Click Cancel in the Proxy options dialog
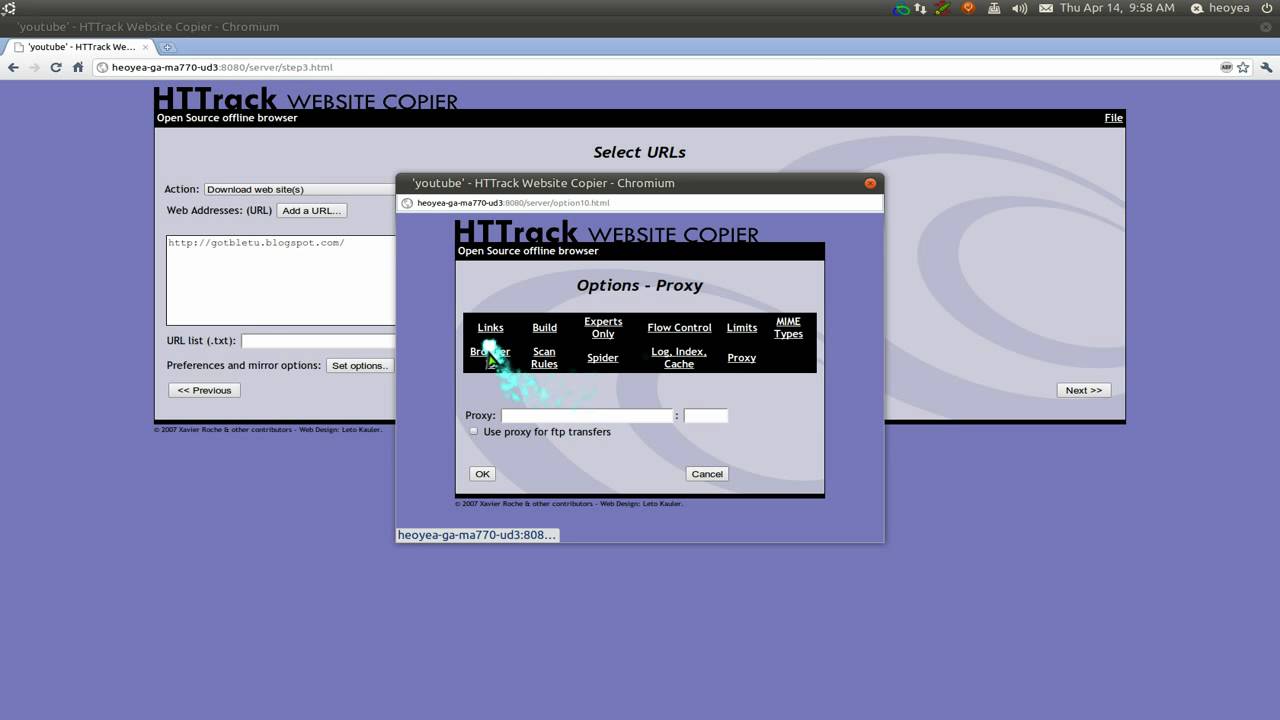This screenshot has width=1280, height=720. point(707,474)
